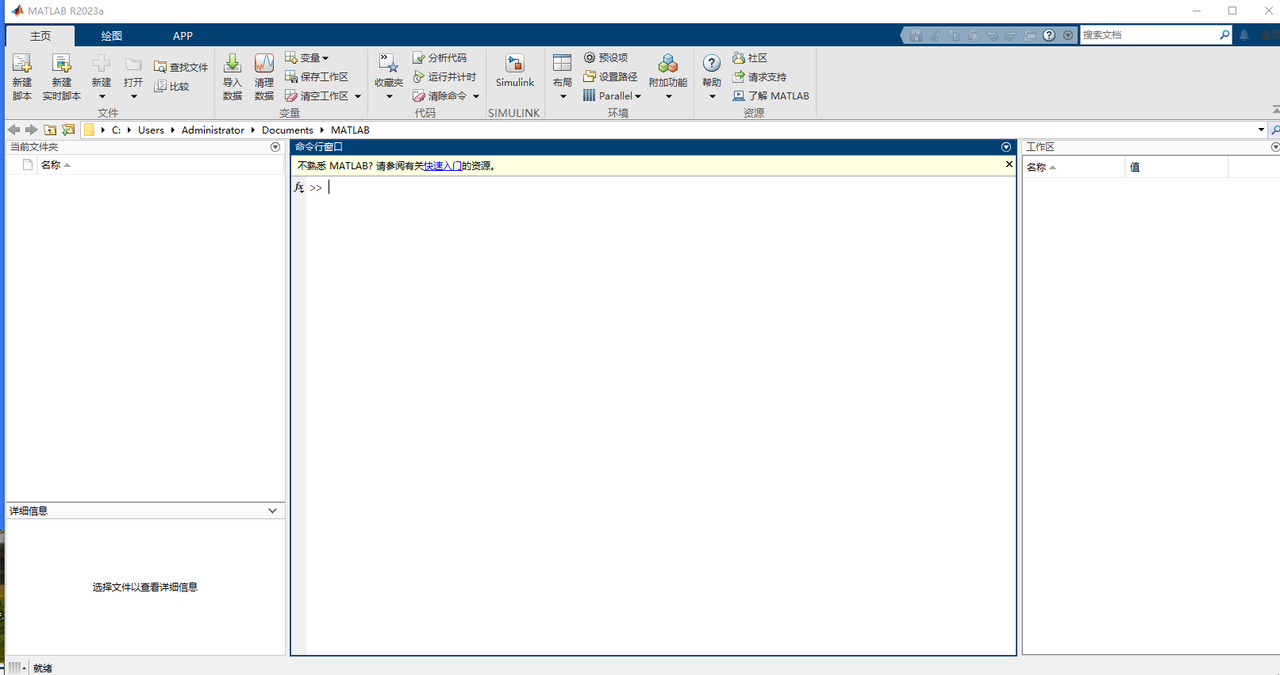The height and width of the screenshot is (675, 1280).
Task: Click the 新建脚本 (New Script) icon
Action: coord(22,64)
